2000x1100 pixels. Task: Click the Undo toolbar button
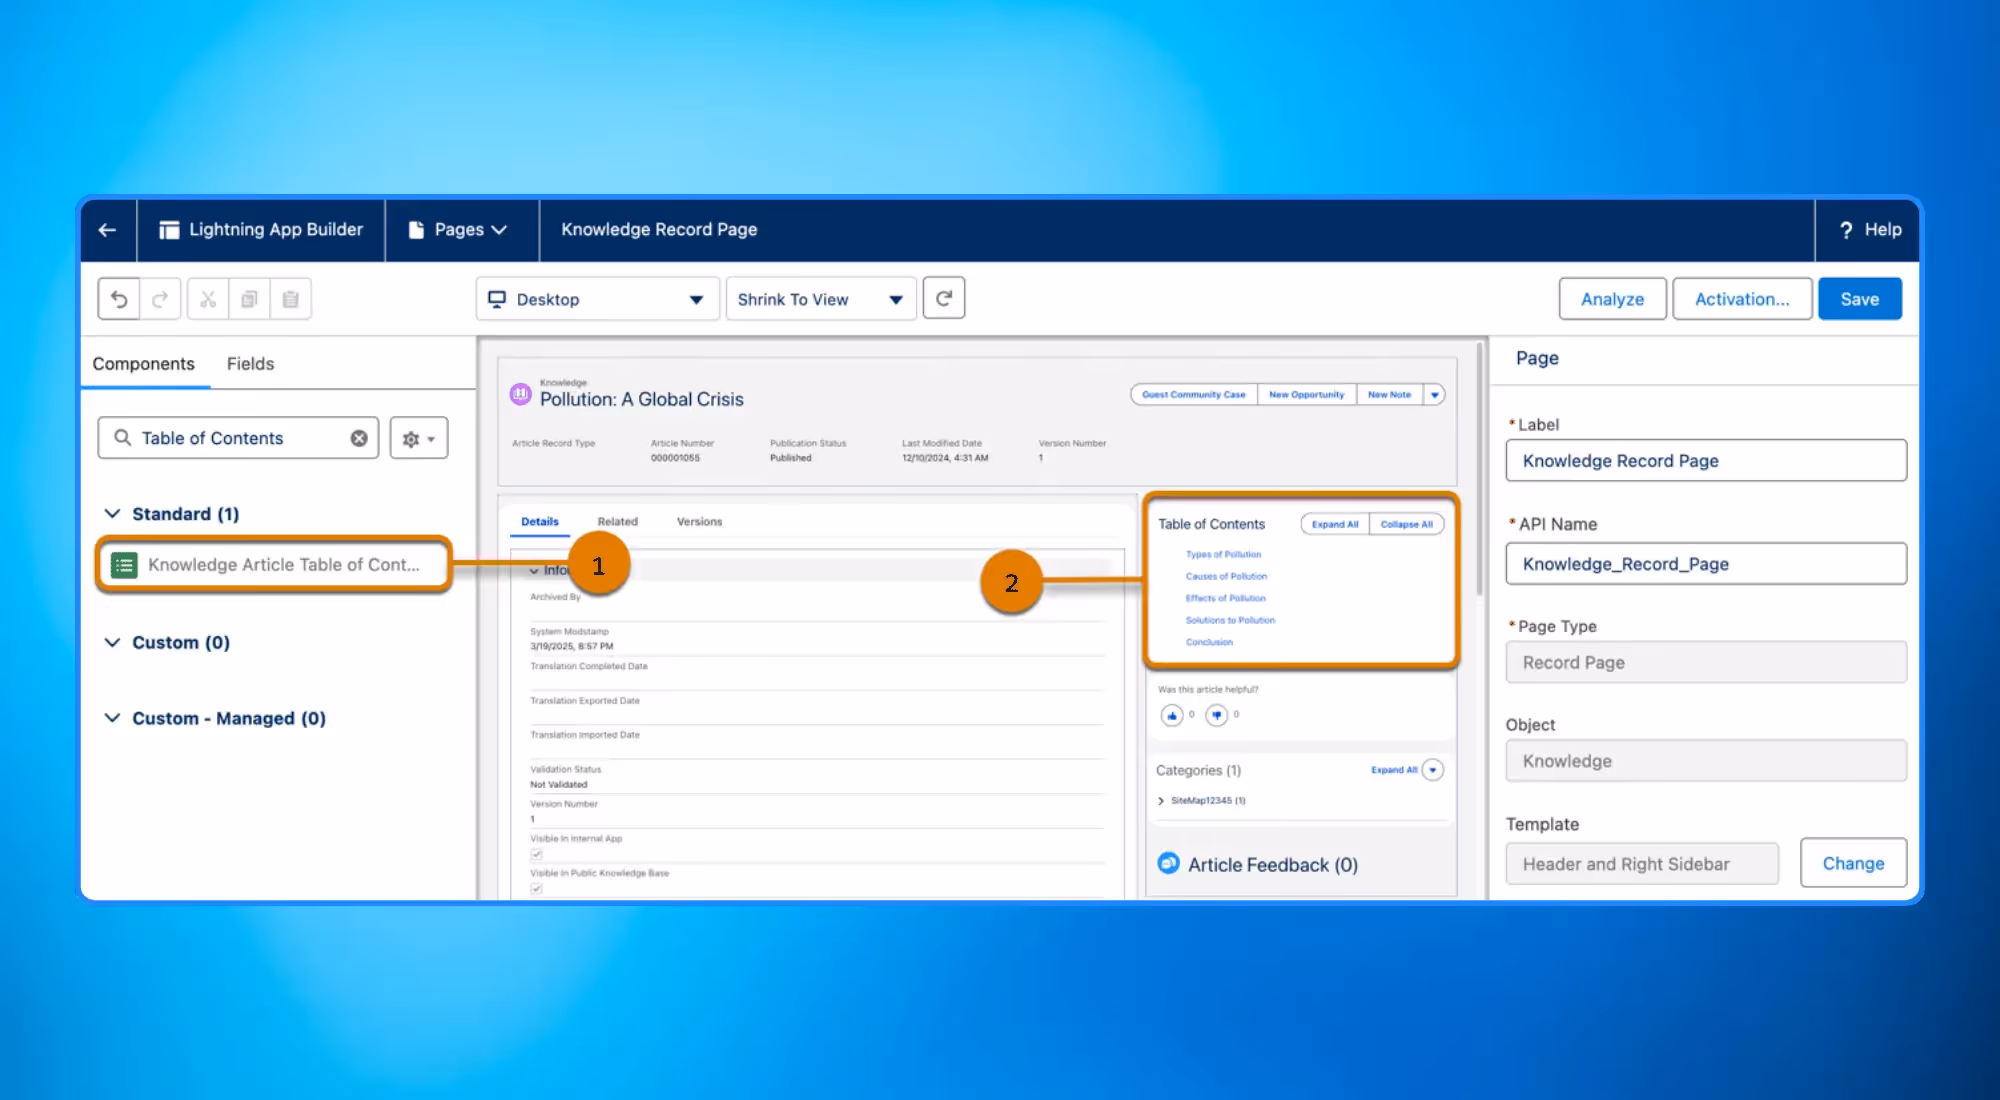[119, 299]
